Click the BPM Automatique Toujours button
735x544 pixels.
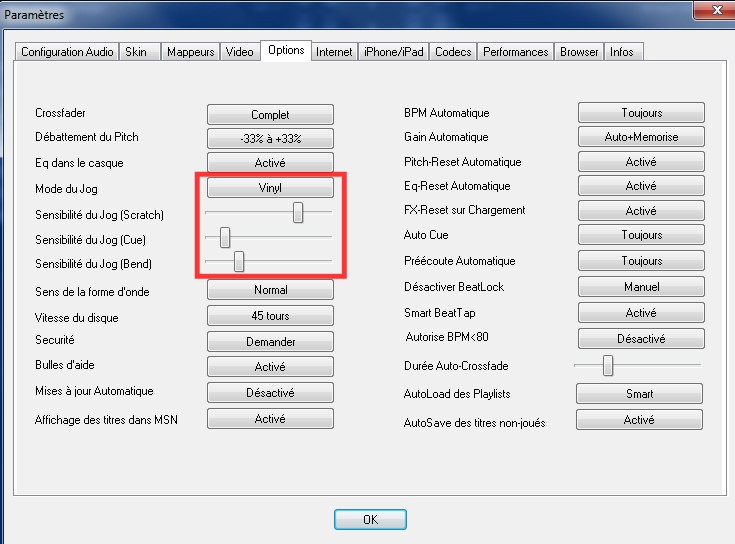(641, 113)
